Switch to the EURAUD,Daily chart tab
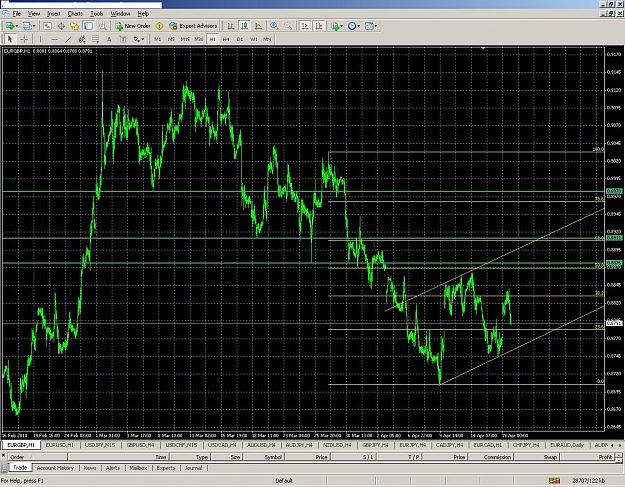Image resolution: width=625 pixels, height=487 pixels. 567,445
